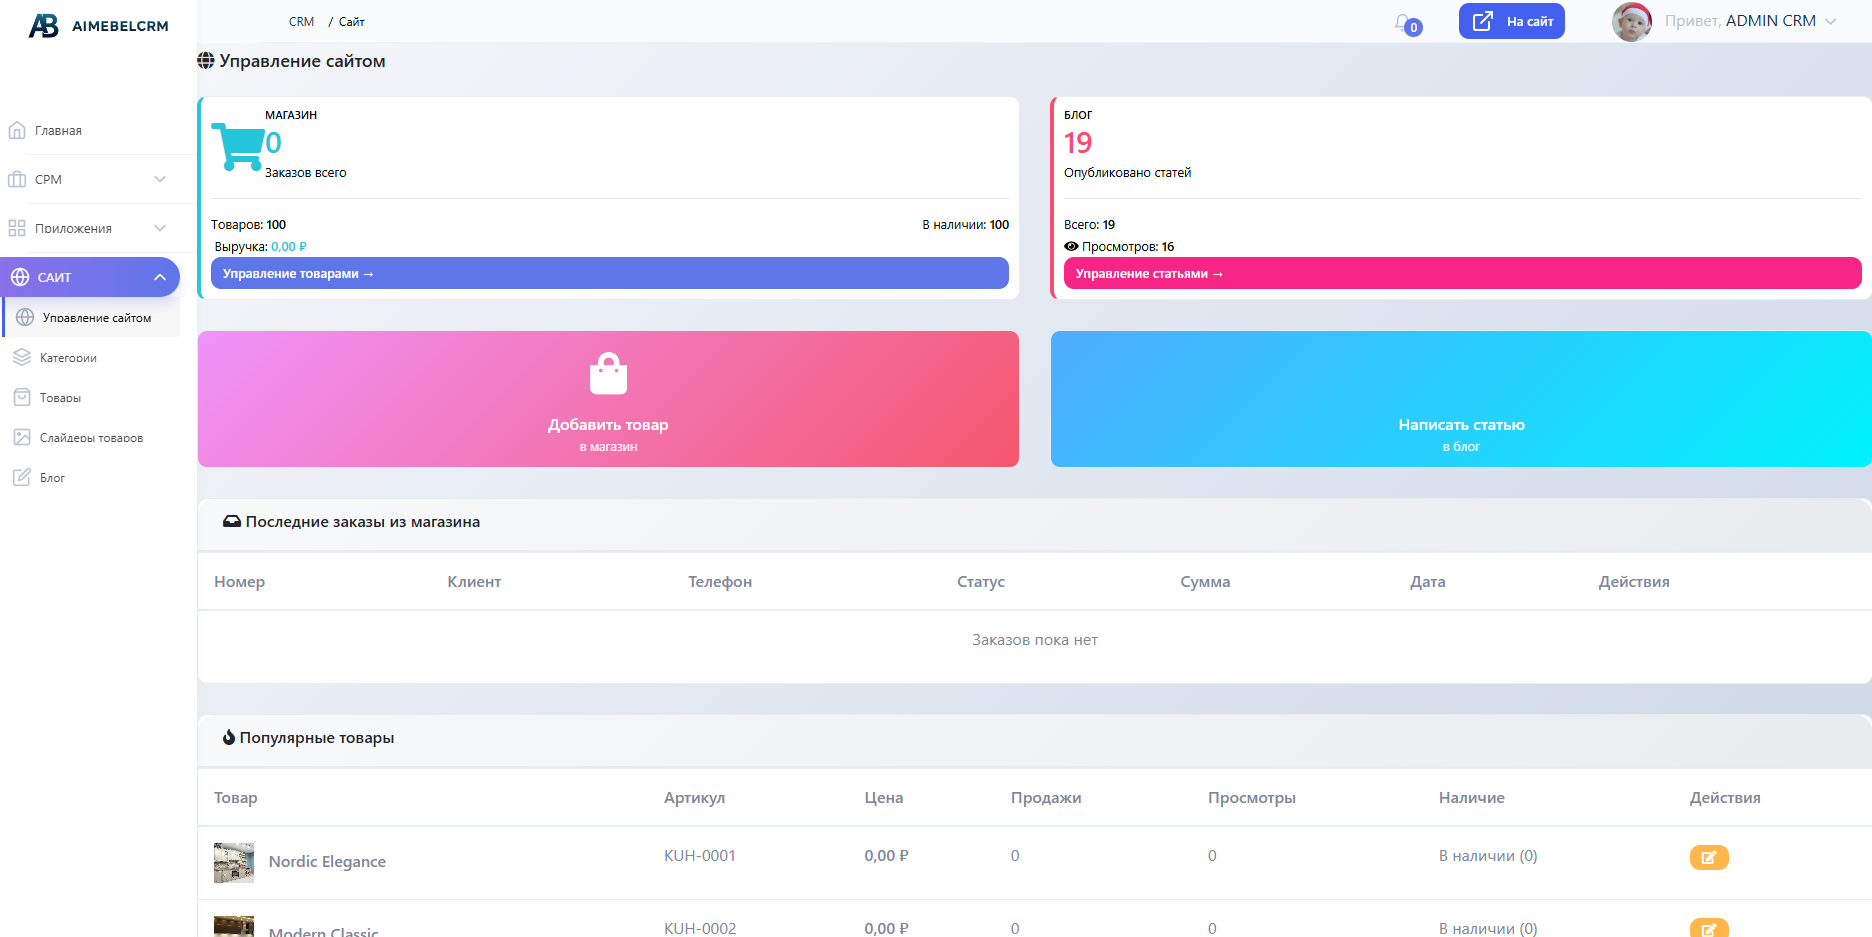Click the notification bell icon

point(1405,23)
